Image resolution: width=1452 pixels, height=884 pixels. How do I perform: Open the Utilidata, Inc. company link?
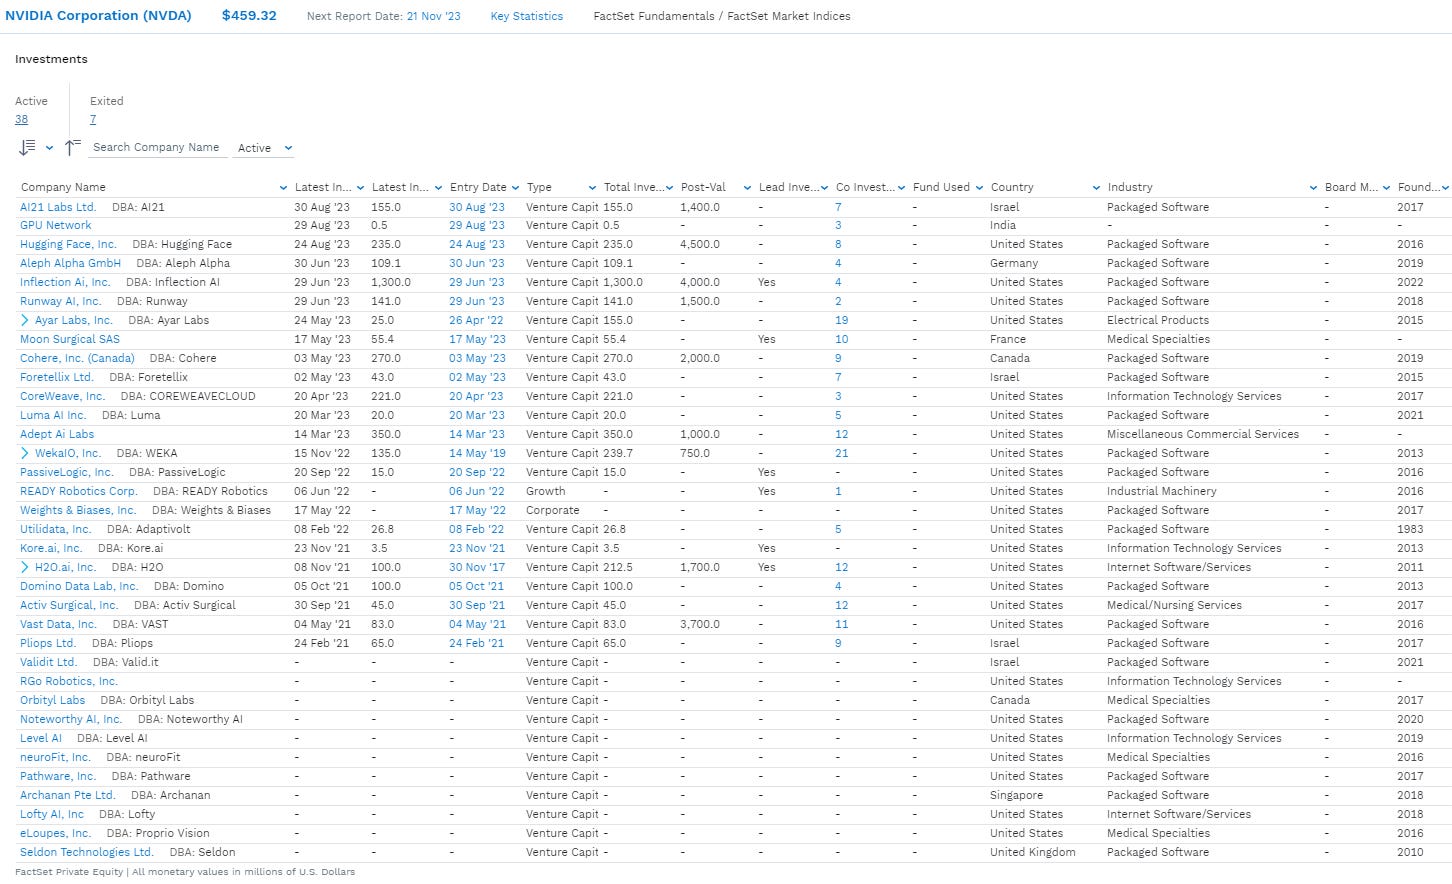coord(56,529)
